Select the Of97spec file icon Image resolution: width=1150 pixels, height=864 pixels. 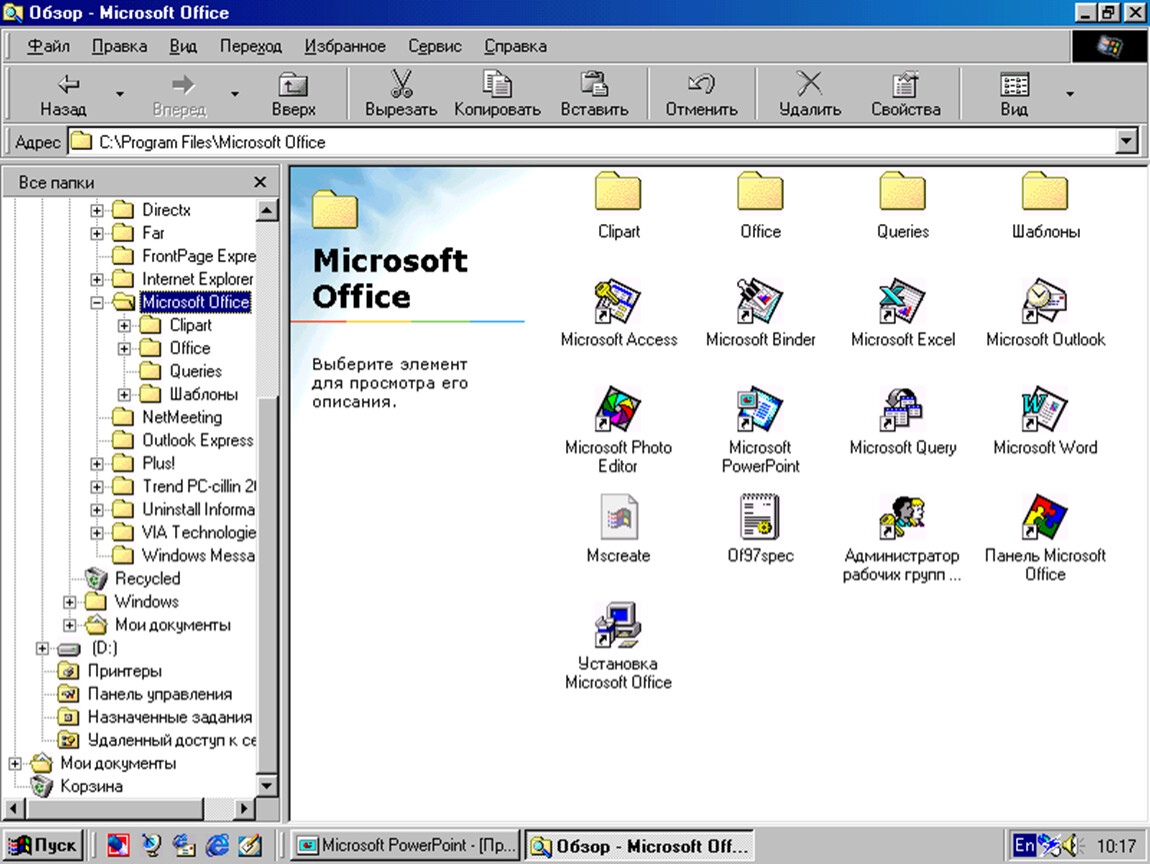pyautogui.click(x=760, y=517)
